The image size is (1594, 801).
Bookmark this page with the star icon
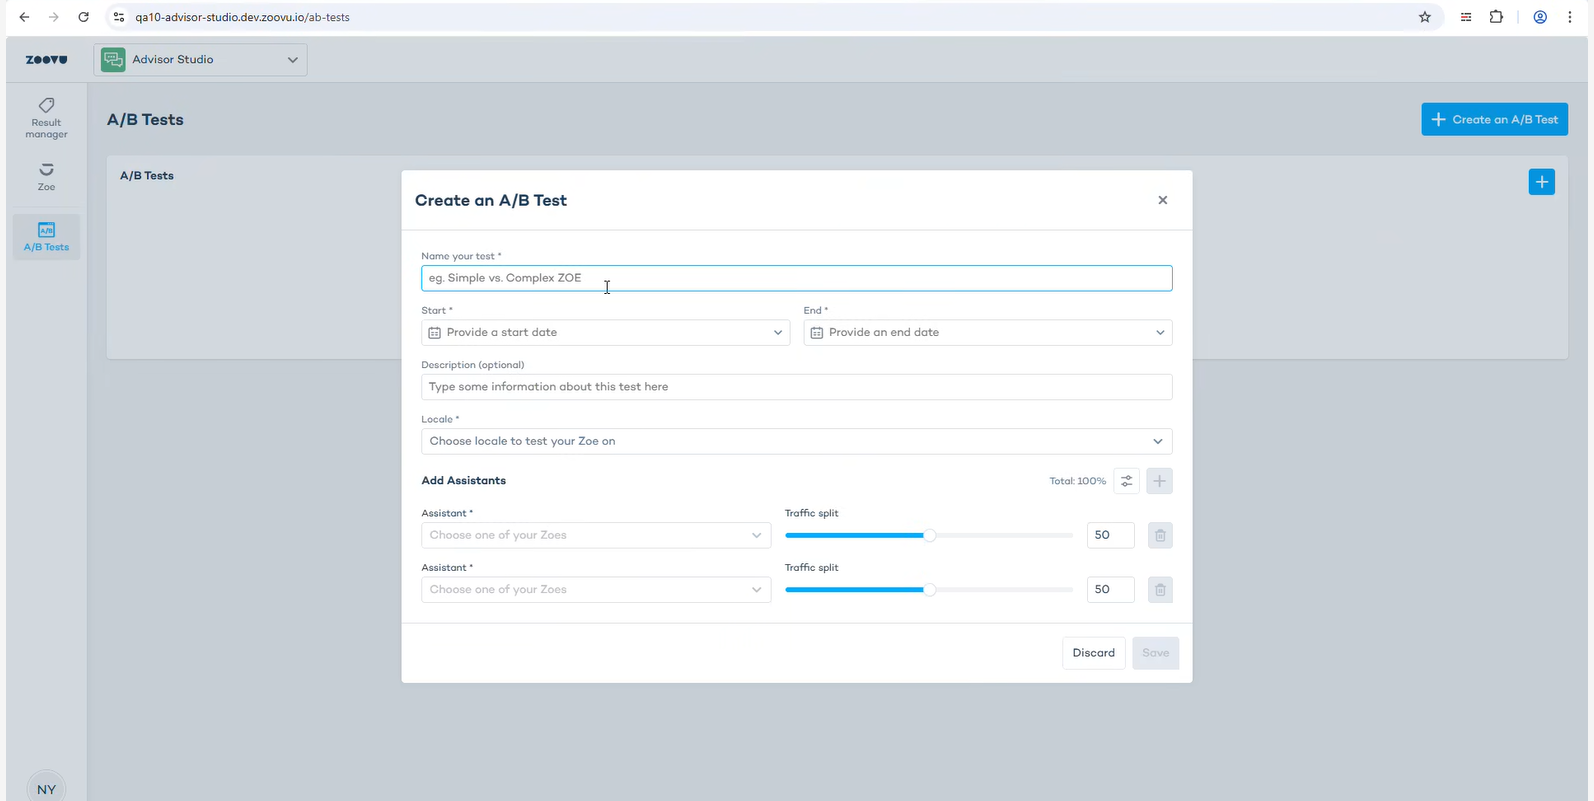click(1424, 17)
